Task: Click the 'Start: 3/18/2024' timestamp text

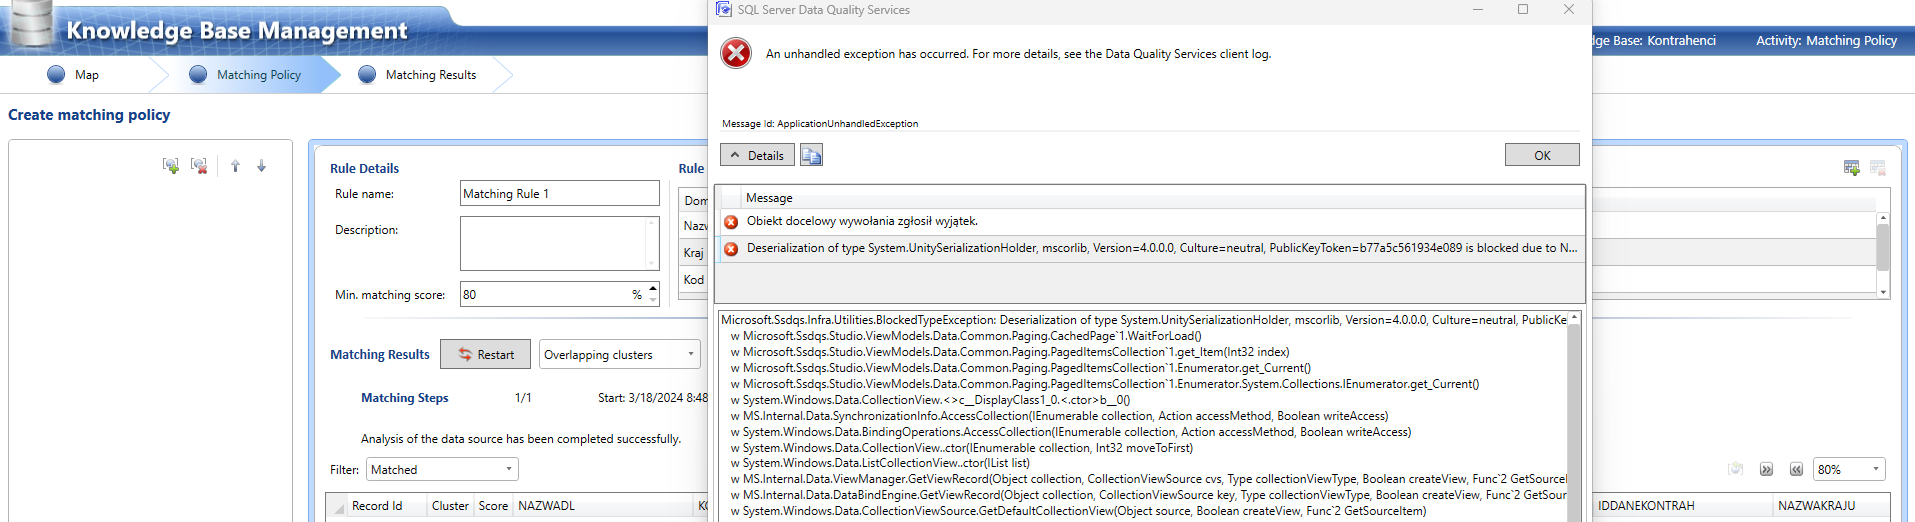Action: coord(653,398)
